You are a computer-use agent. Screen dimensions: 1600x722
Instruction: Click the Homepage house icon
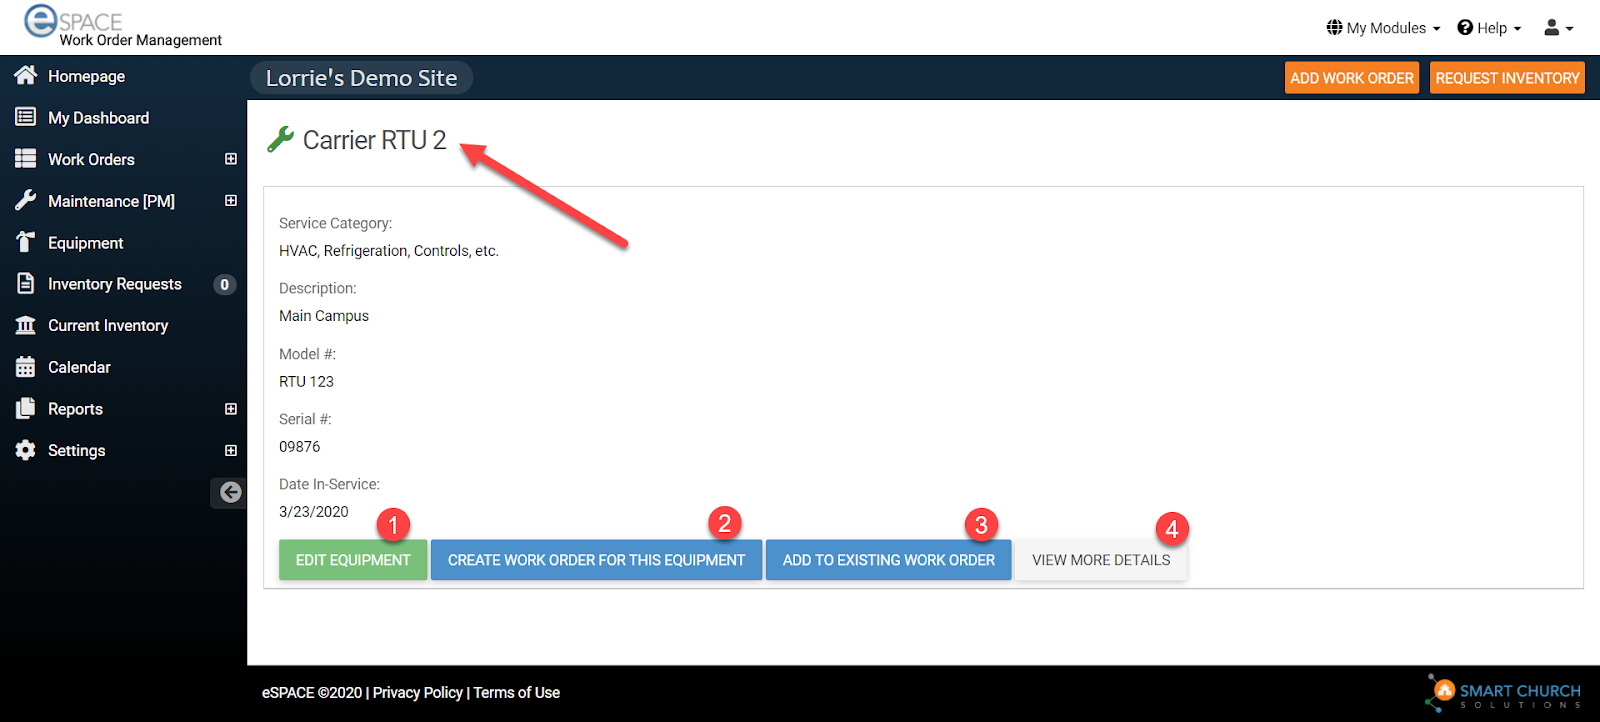(x=26, y=75)
